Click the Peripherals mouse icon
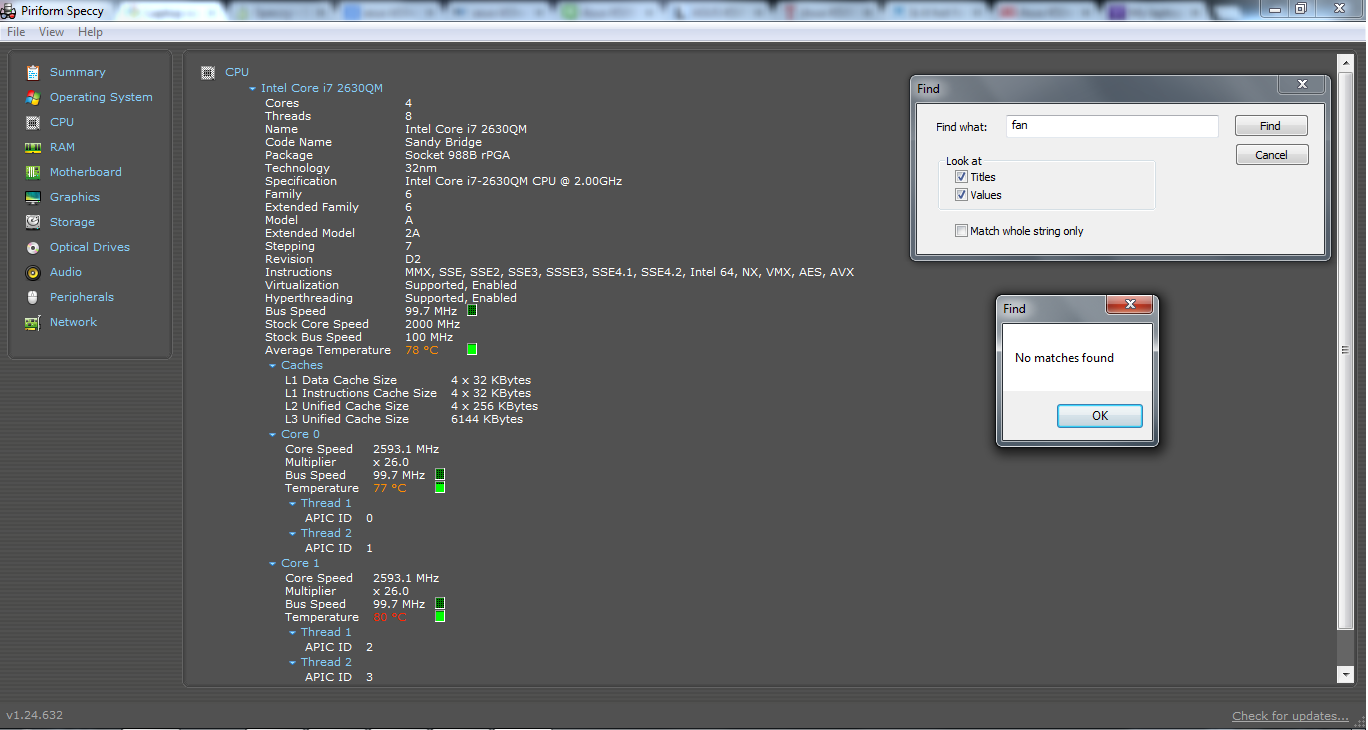Screen dimensions: 1368x730 point(33,297)
